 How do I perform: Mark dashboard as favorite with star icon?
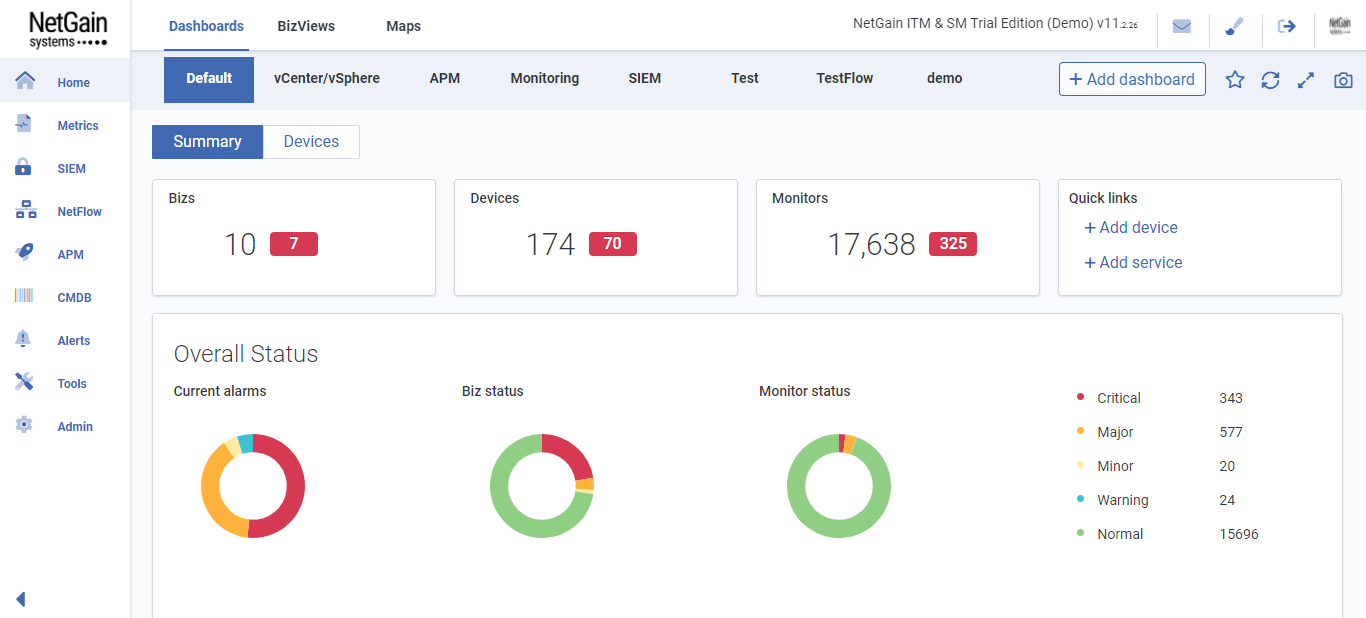(1235, 80)
